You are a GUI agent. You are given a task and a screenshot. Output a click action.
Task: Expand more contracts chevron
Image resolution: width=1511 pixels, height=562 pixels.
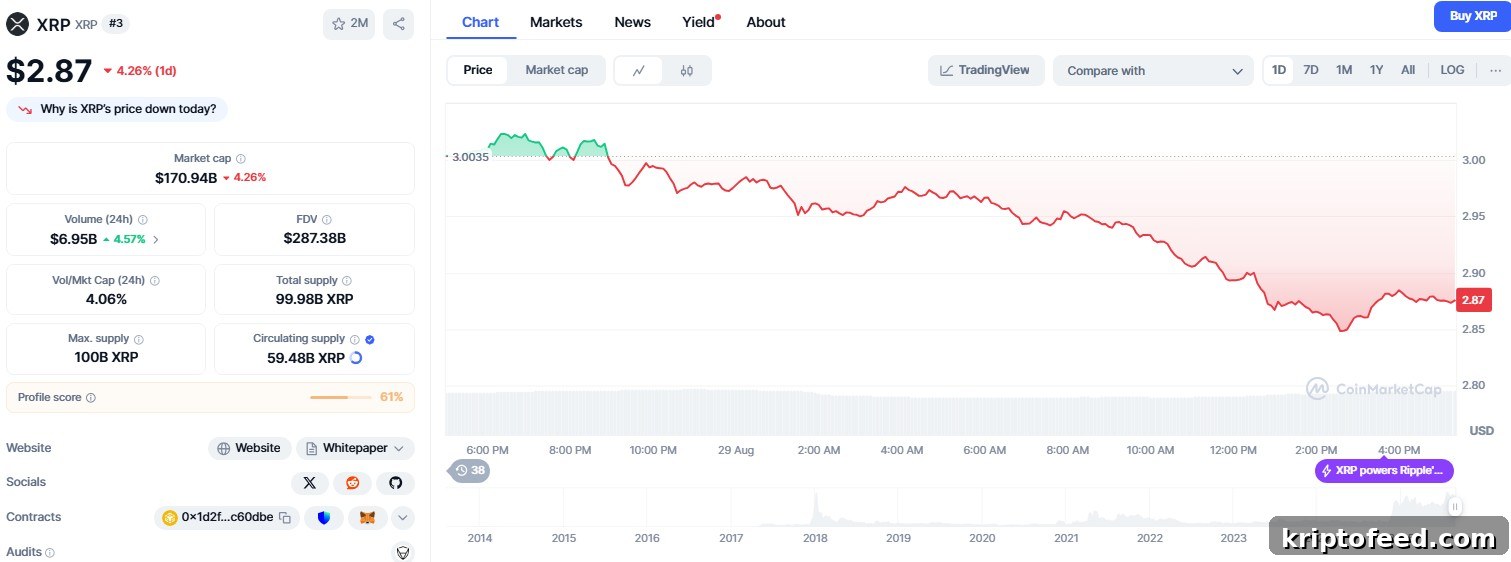click(x=403, y=518)
